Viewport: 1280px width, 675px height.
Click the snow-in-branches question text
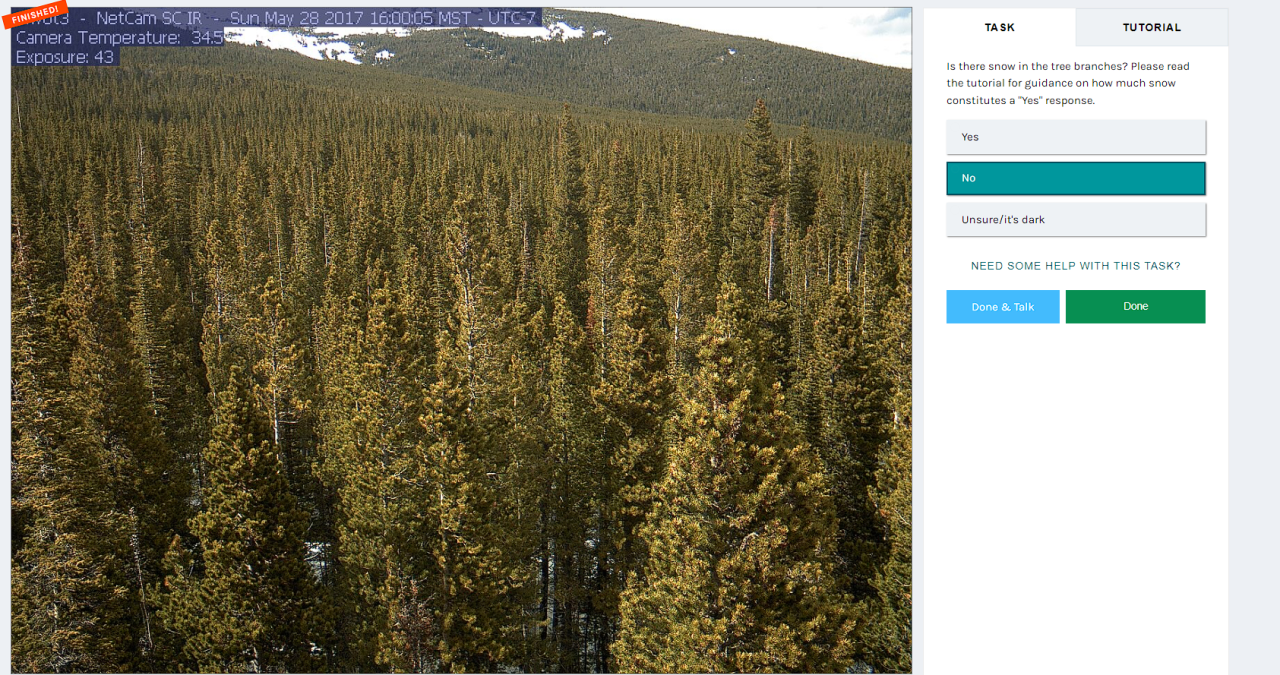point(1068,83)
